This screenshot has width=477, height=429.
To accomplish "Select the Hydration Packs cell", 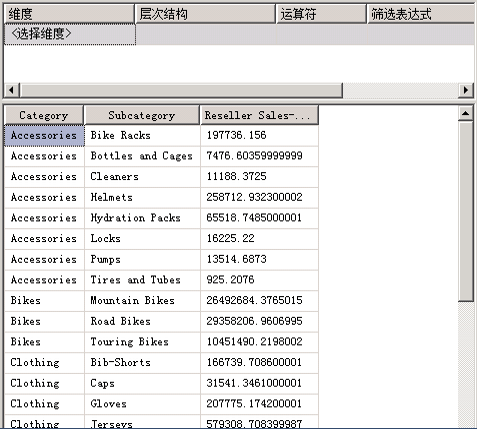I will (x=142, y=218).
